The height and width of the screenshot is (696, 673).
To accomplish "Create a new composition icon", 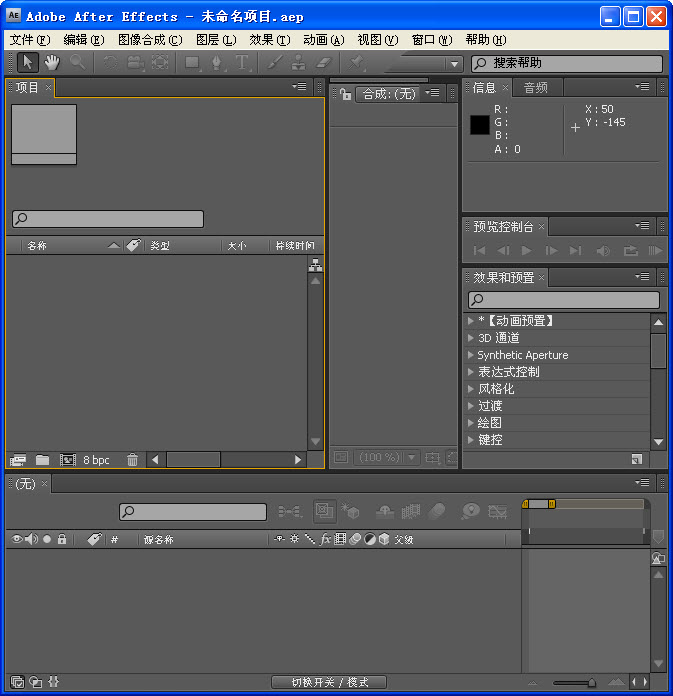I will click(x=67, y=460).
